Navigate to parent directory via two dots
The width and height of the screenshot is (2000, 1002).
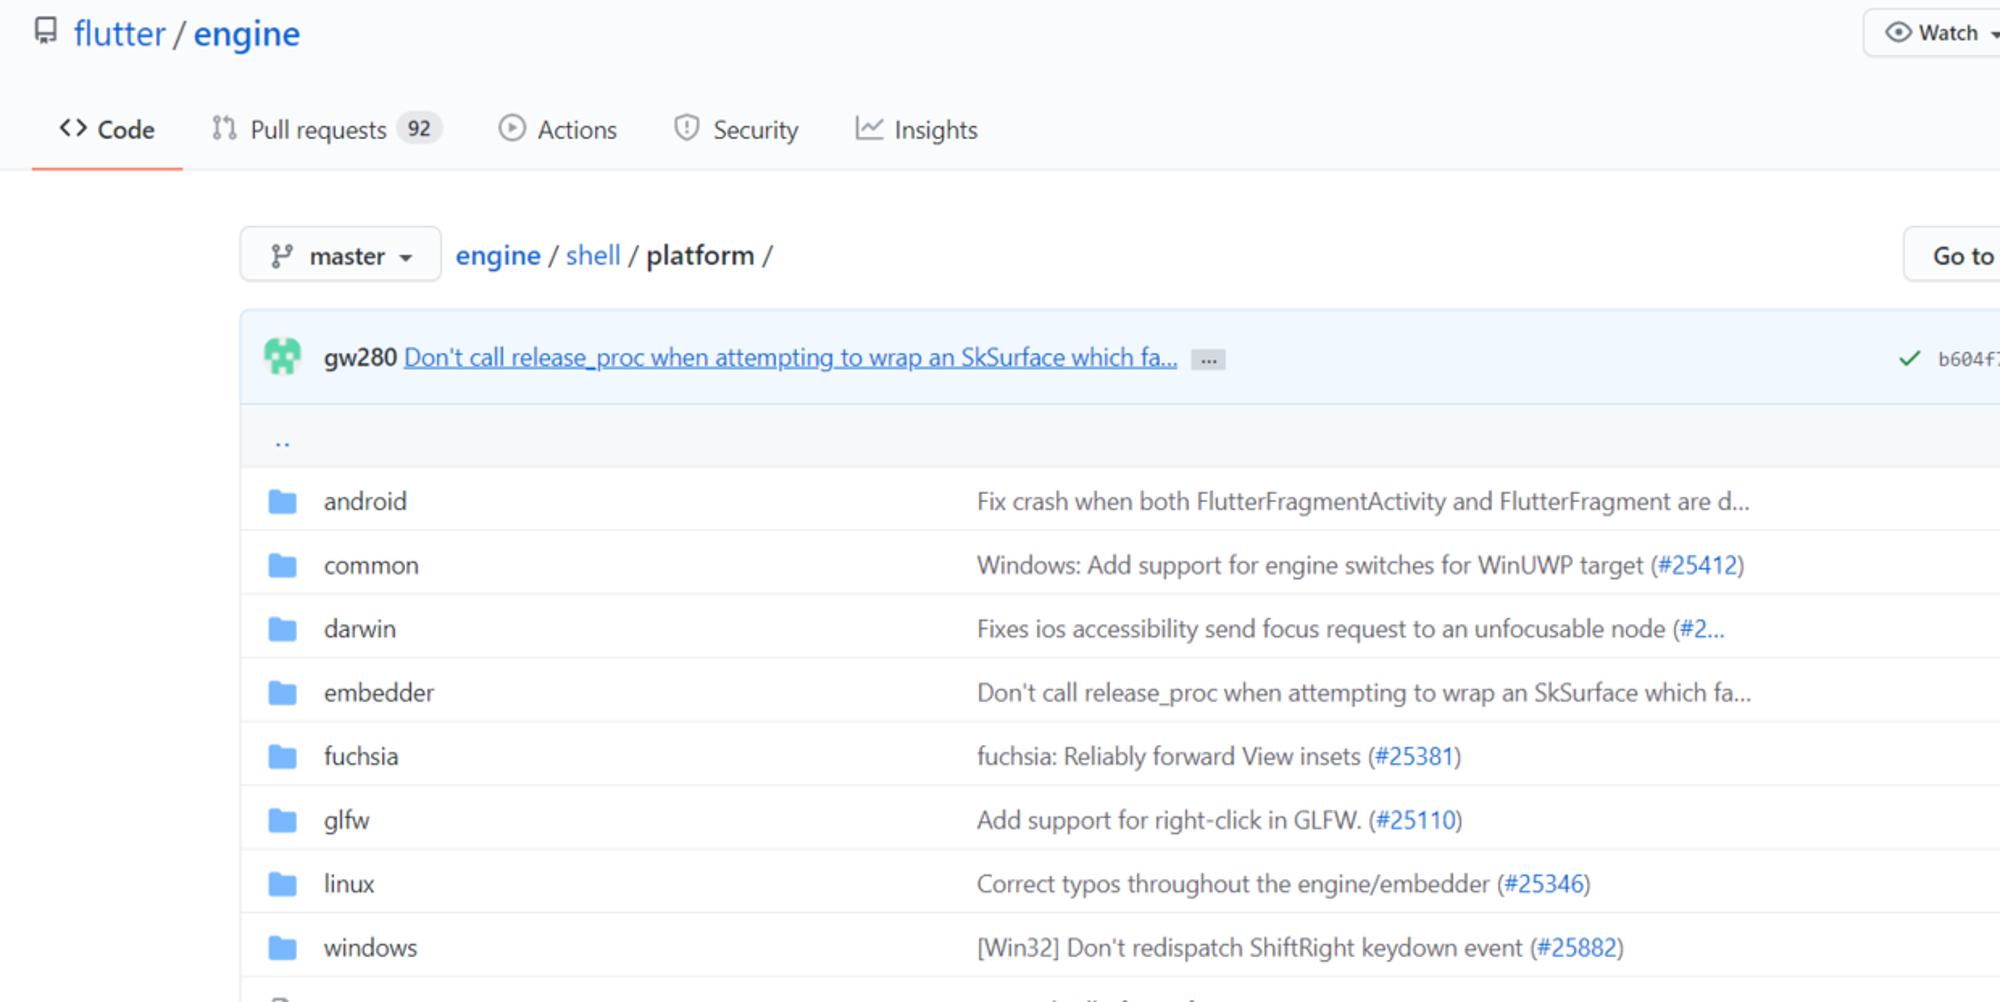282,441
